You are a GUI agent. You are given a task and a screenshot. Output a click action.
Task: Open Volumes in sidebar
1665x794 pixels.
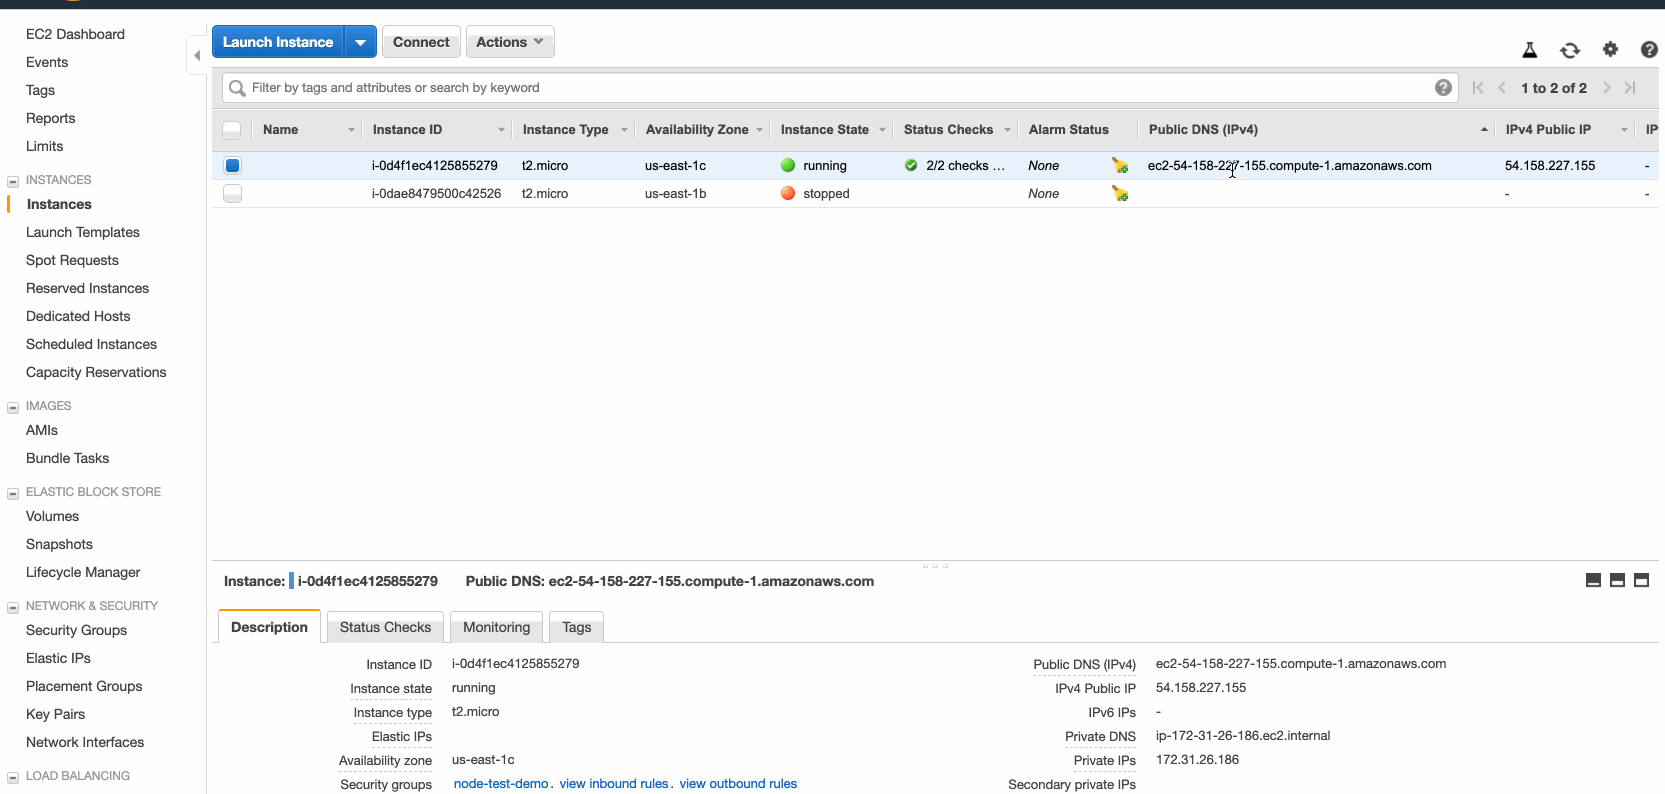(x=52, y=516)
